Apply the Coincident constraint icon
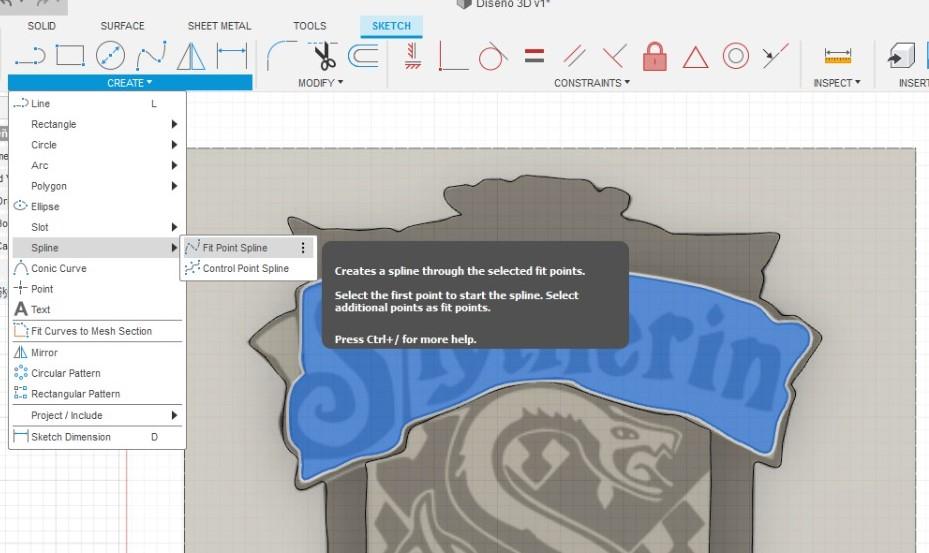 [x=453, y=56]
